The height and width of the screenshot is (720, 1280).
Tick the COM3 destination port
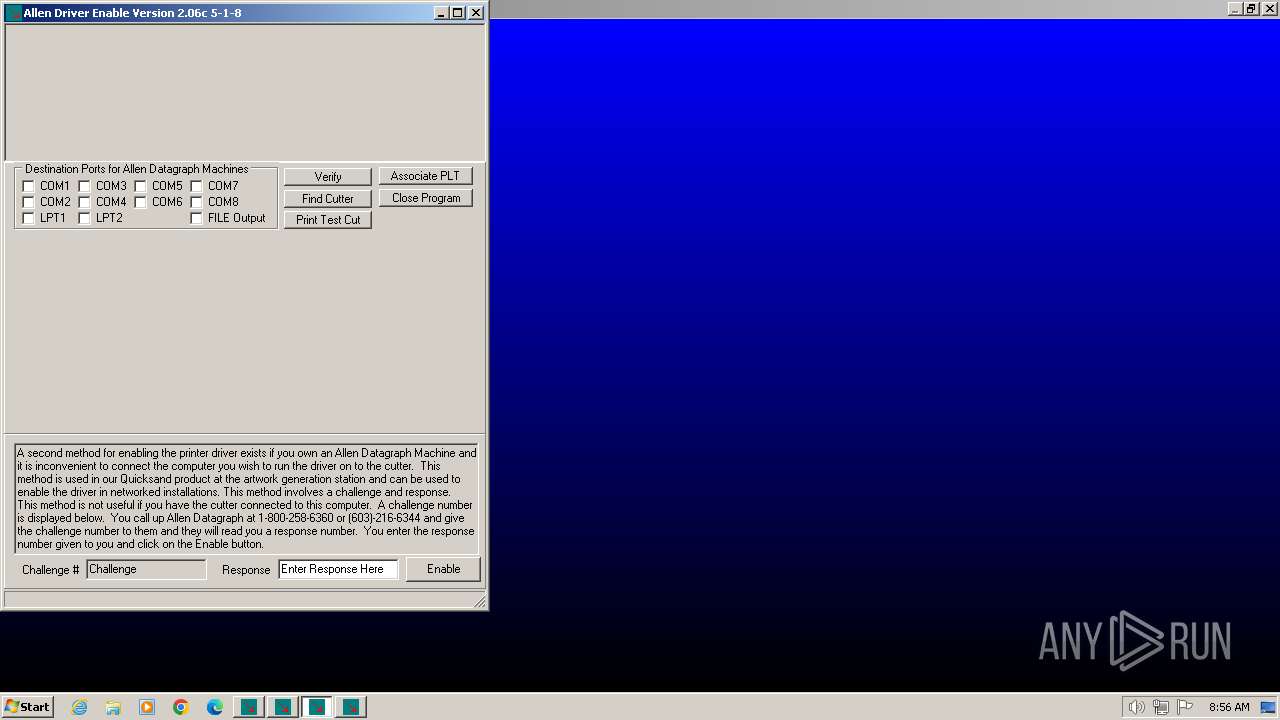point(85,186)
